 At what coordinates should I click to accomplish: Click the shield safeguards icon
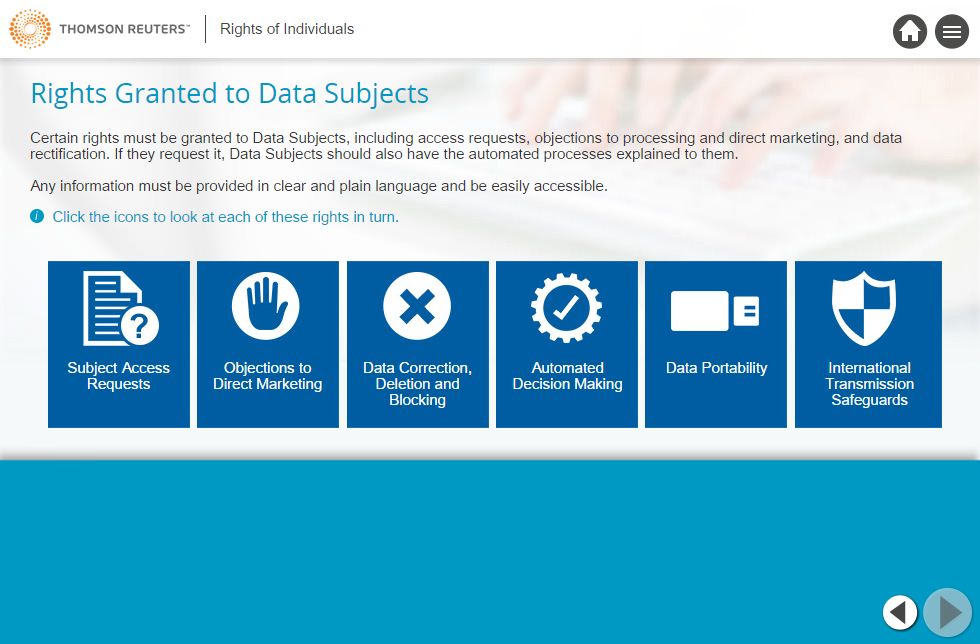pos(864,308)
